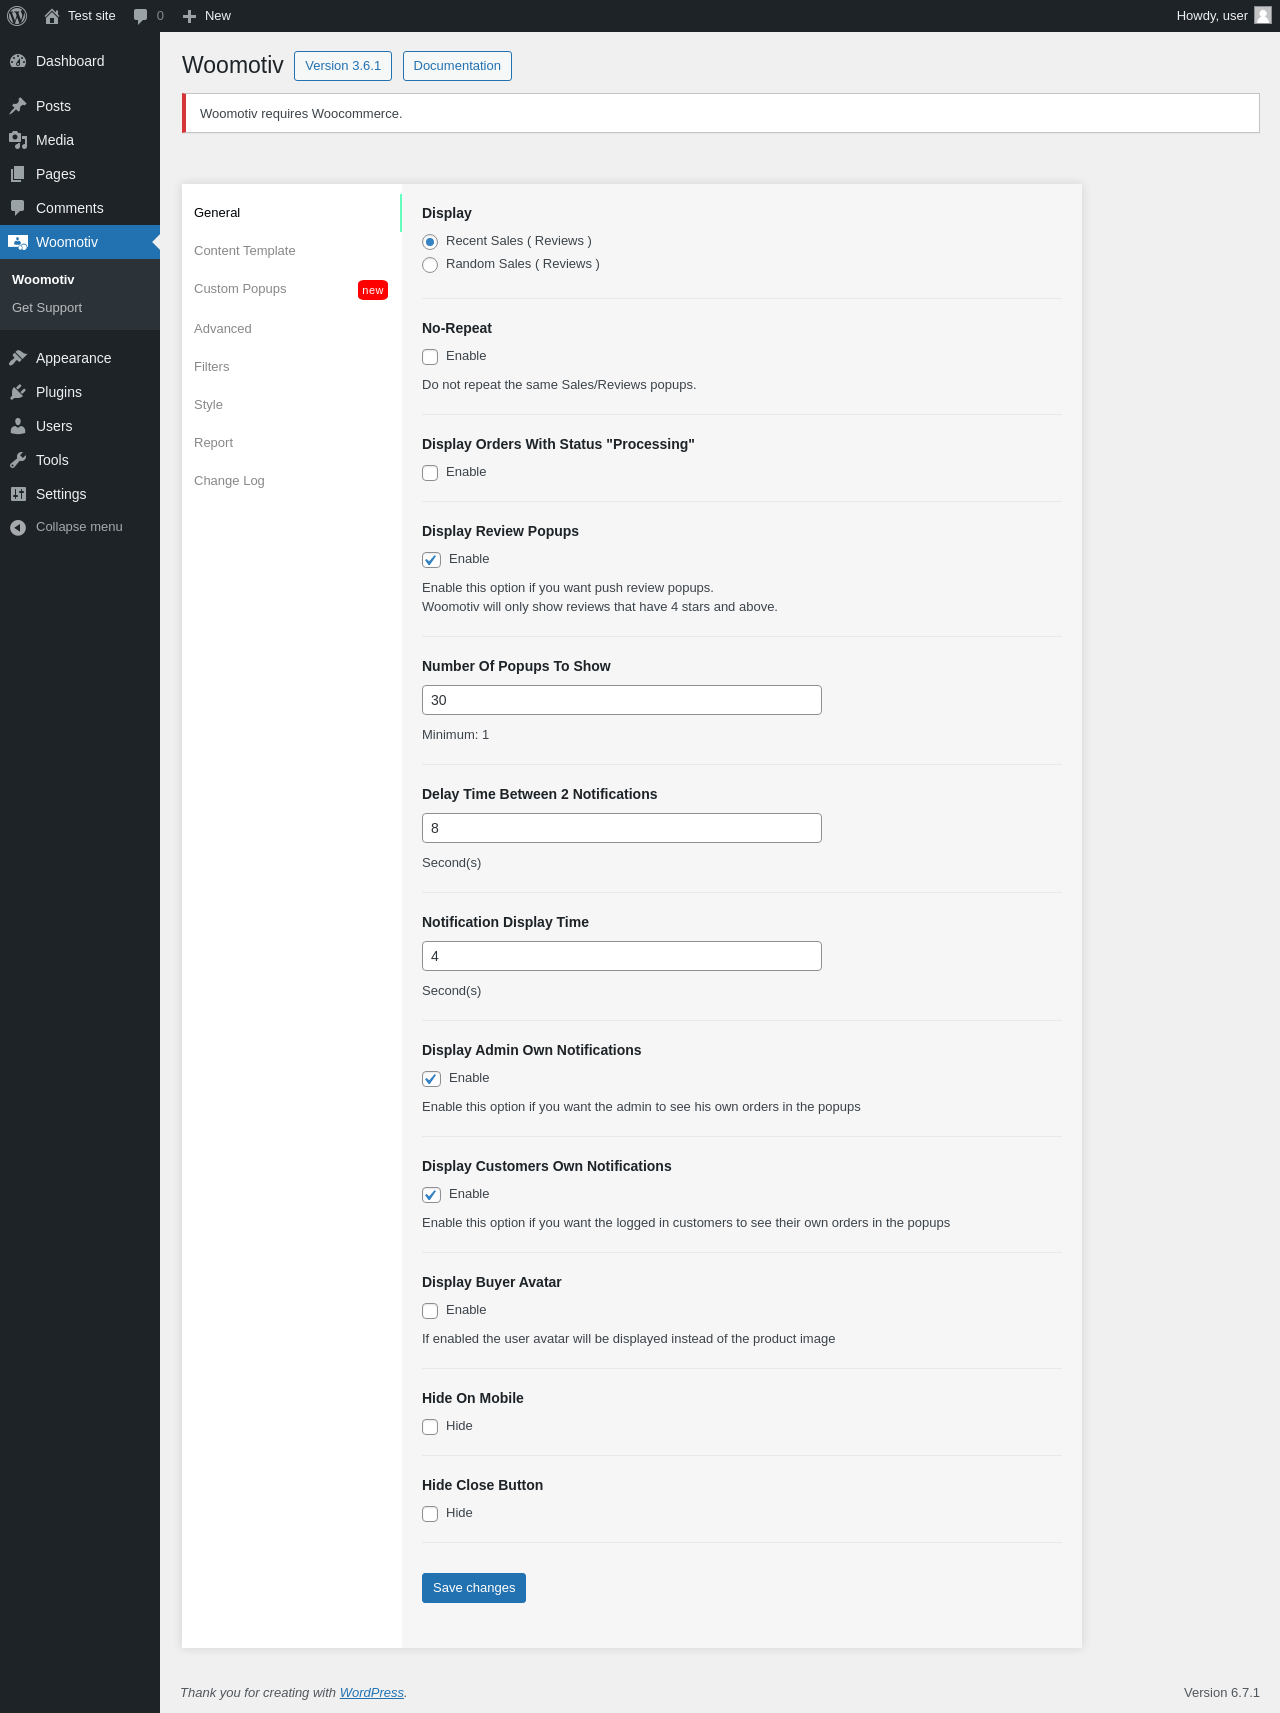Click the Tools wrench icon
Screen dimensions: 1280x1713
pyautogui.click(x=18, y=460)
